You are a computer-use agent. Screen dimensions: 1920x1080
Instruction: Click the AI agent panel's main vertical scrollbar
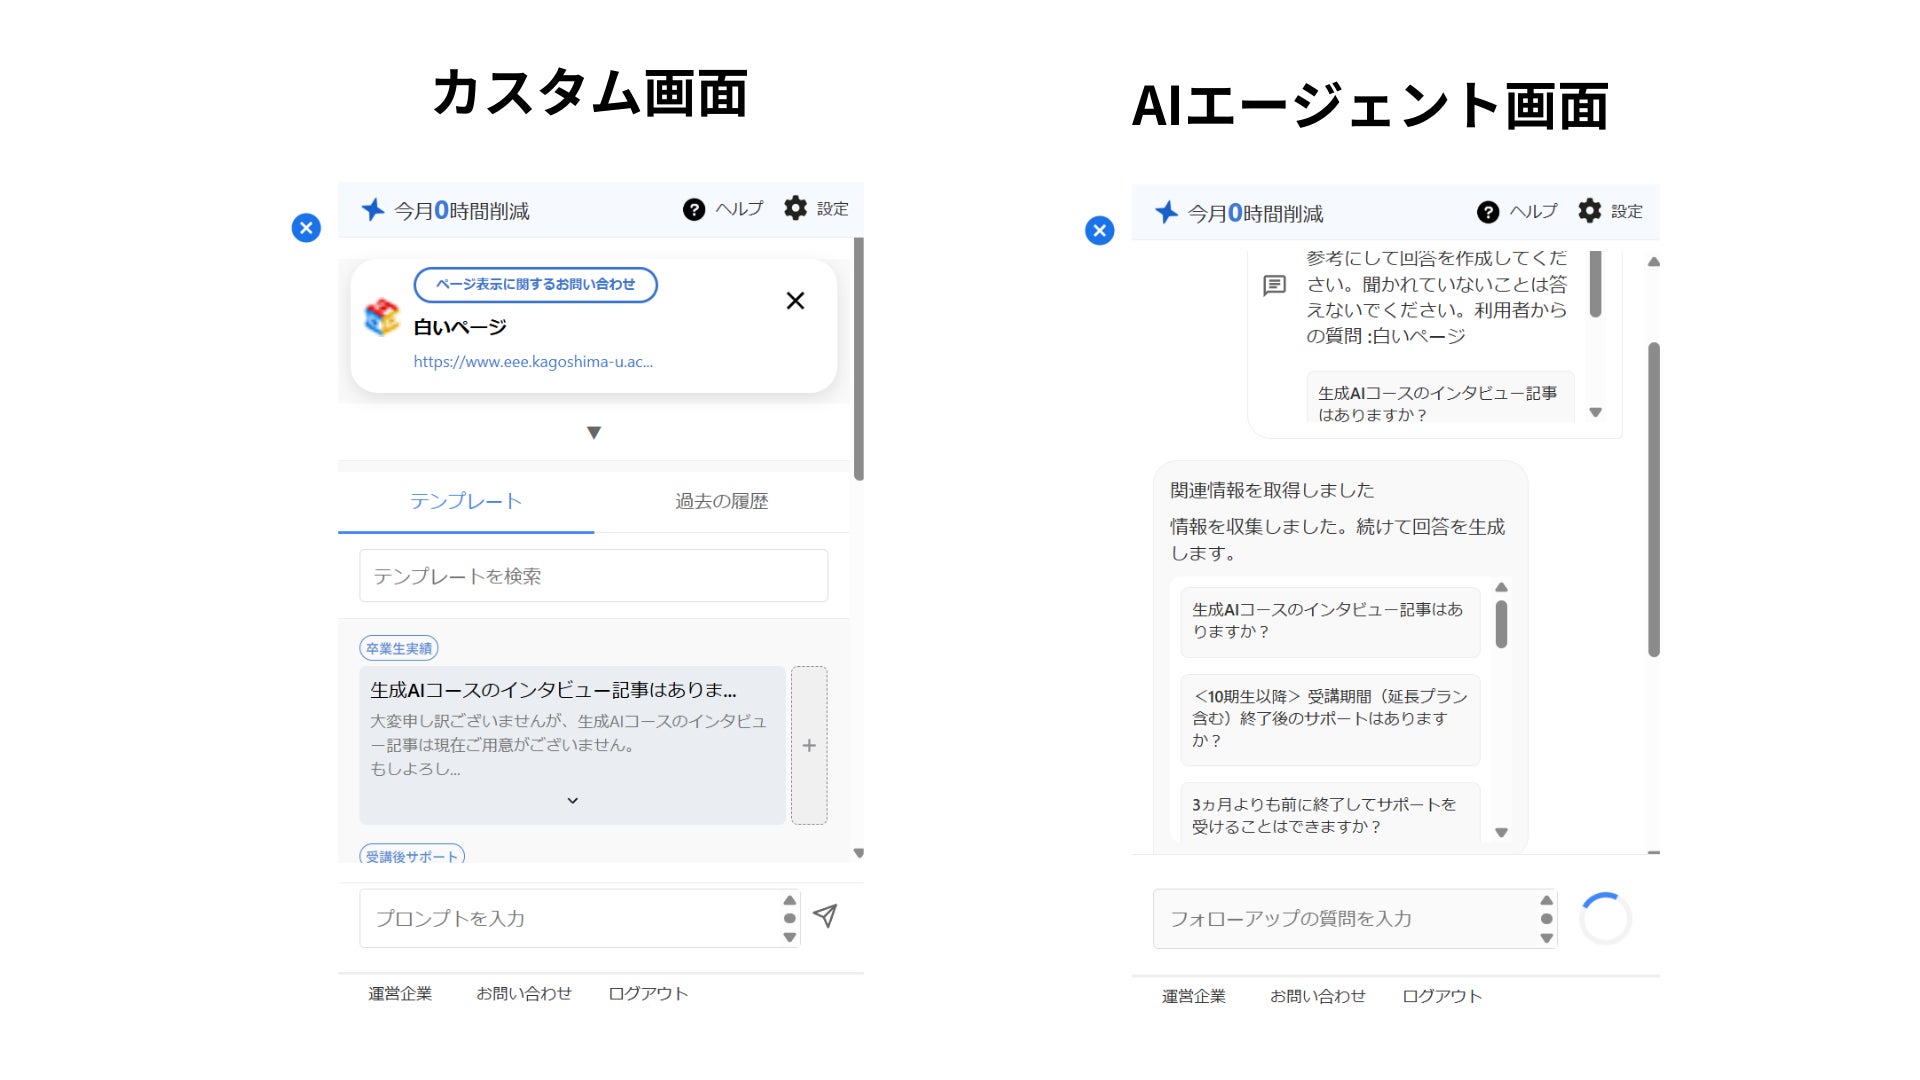pos(1654,500)
